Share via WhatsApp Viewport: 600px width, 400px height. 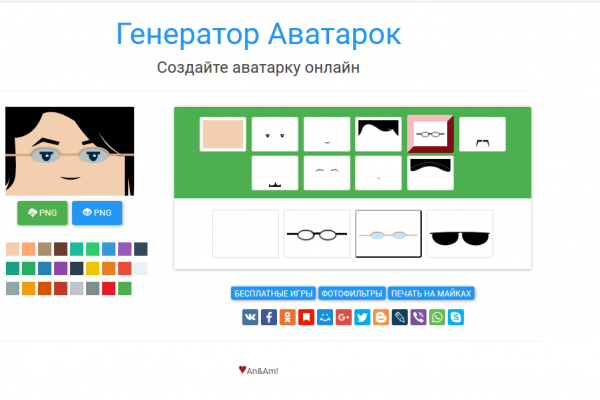pos(437,317)
